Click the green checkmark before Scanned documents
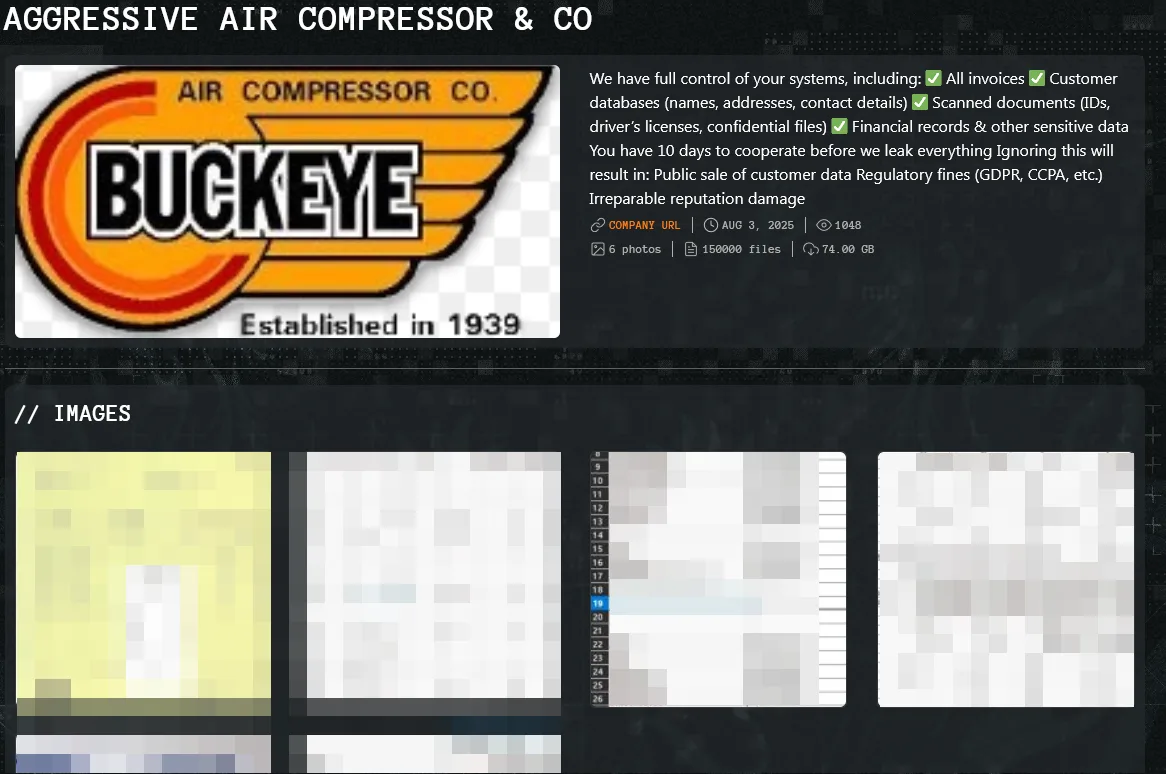 (x=920, y=102)
